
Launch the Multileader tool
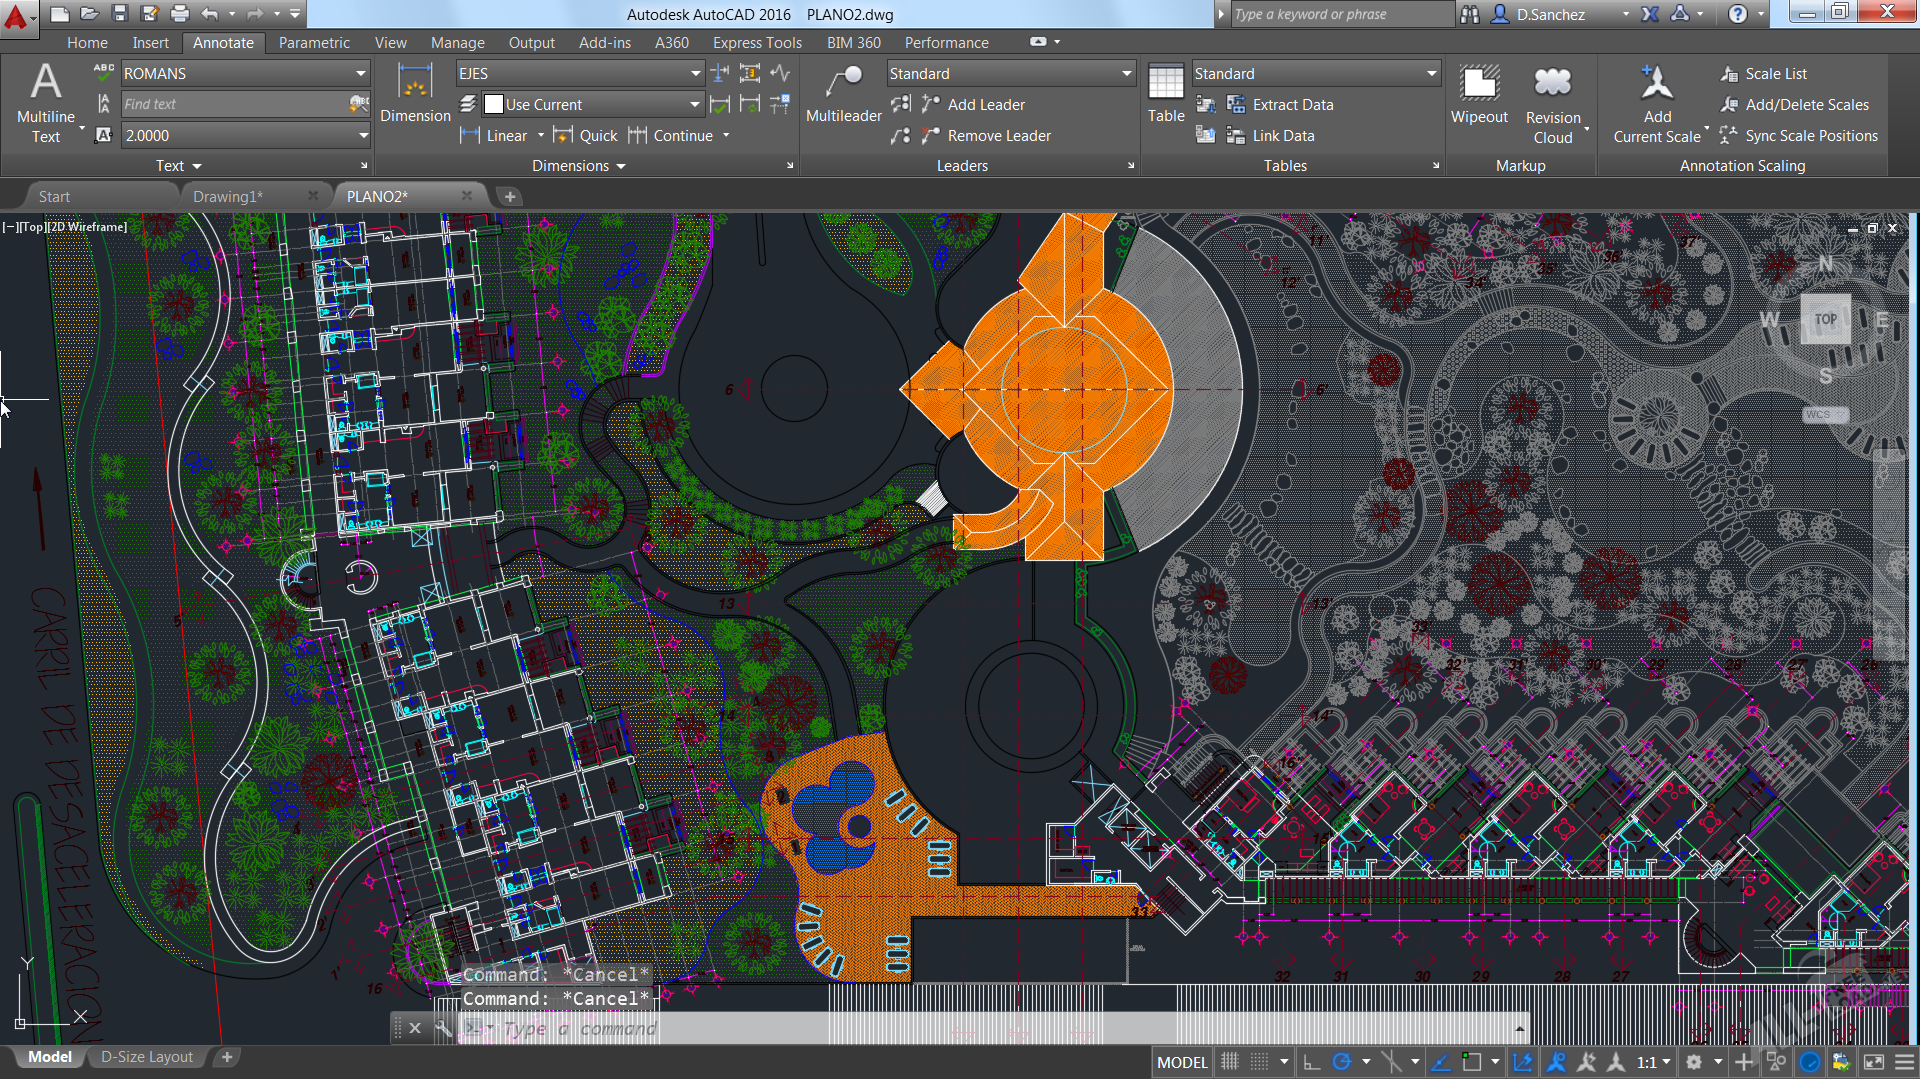843,95
